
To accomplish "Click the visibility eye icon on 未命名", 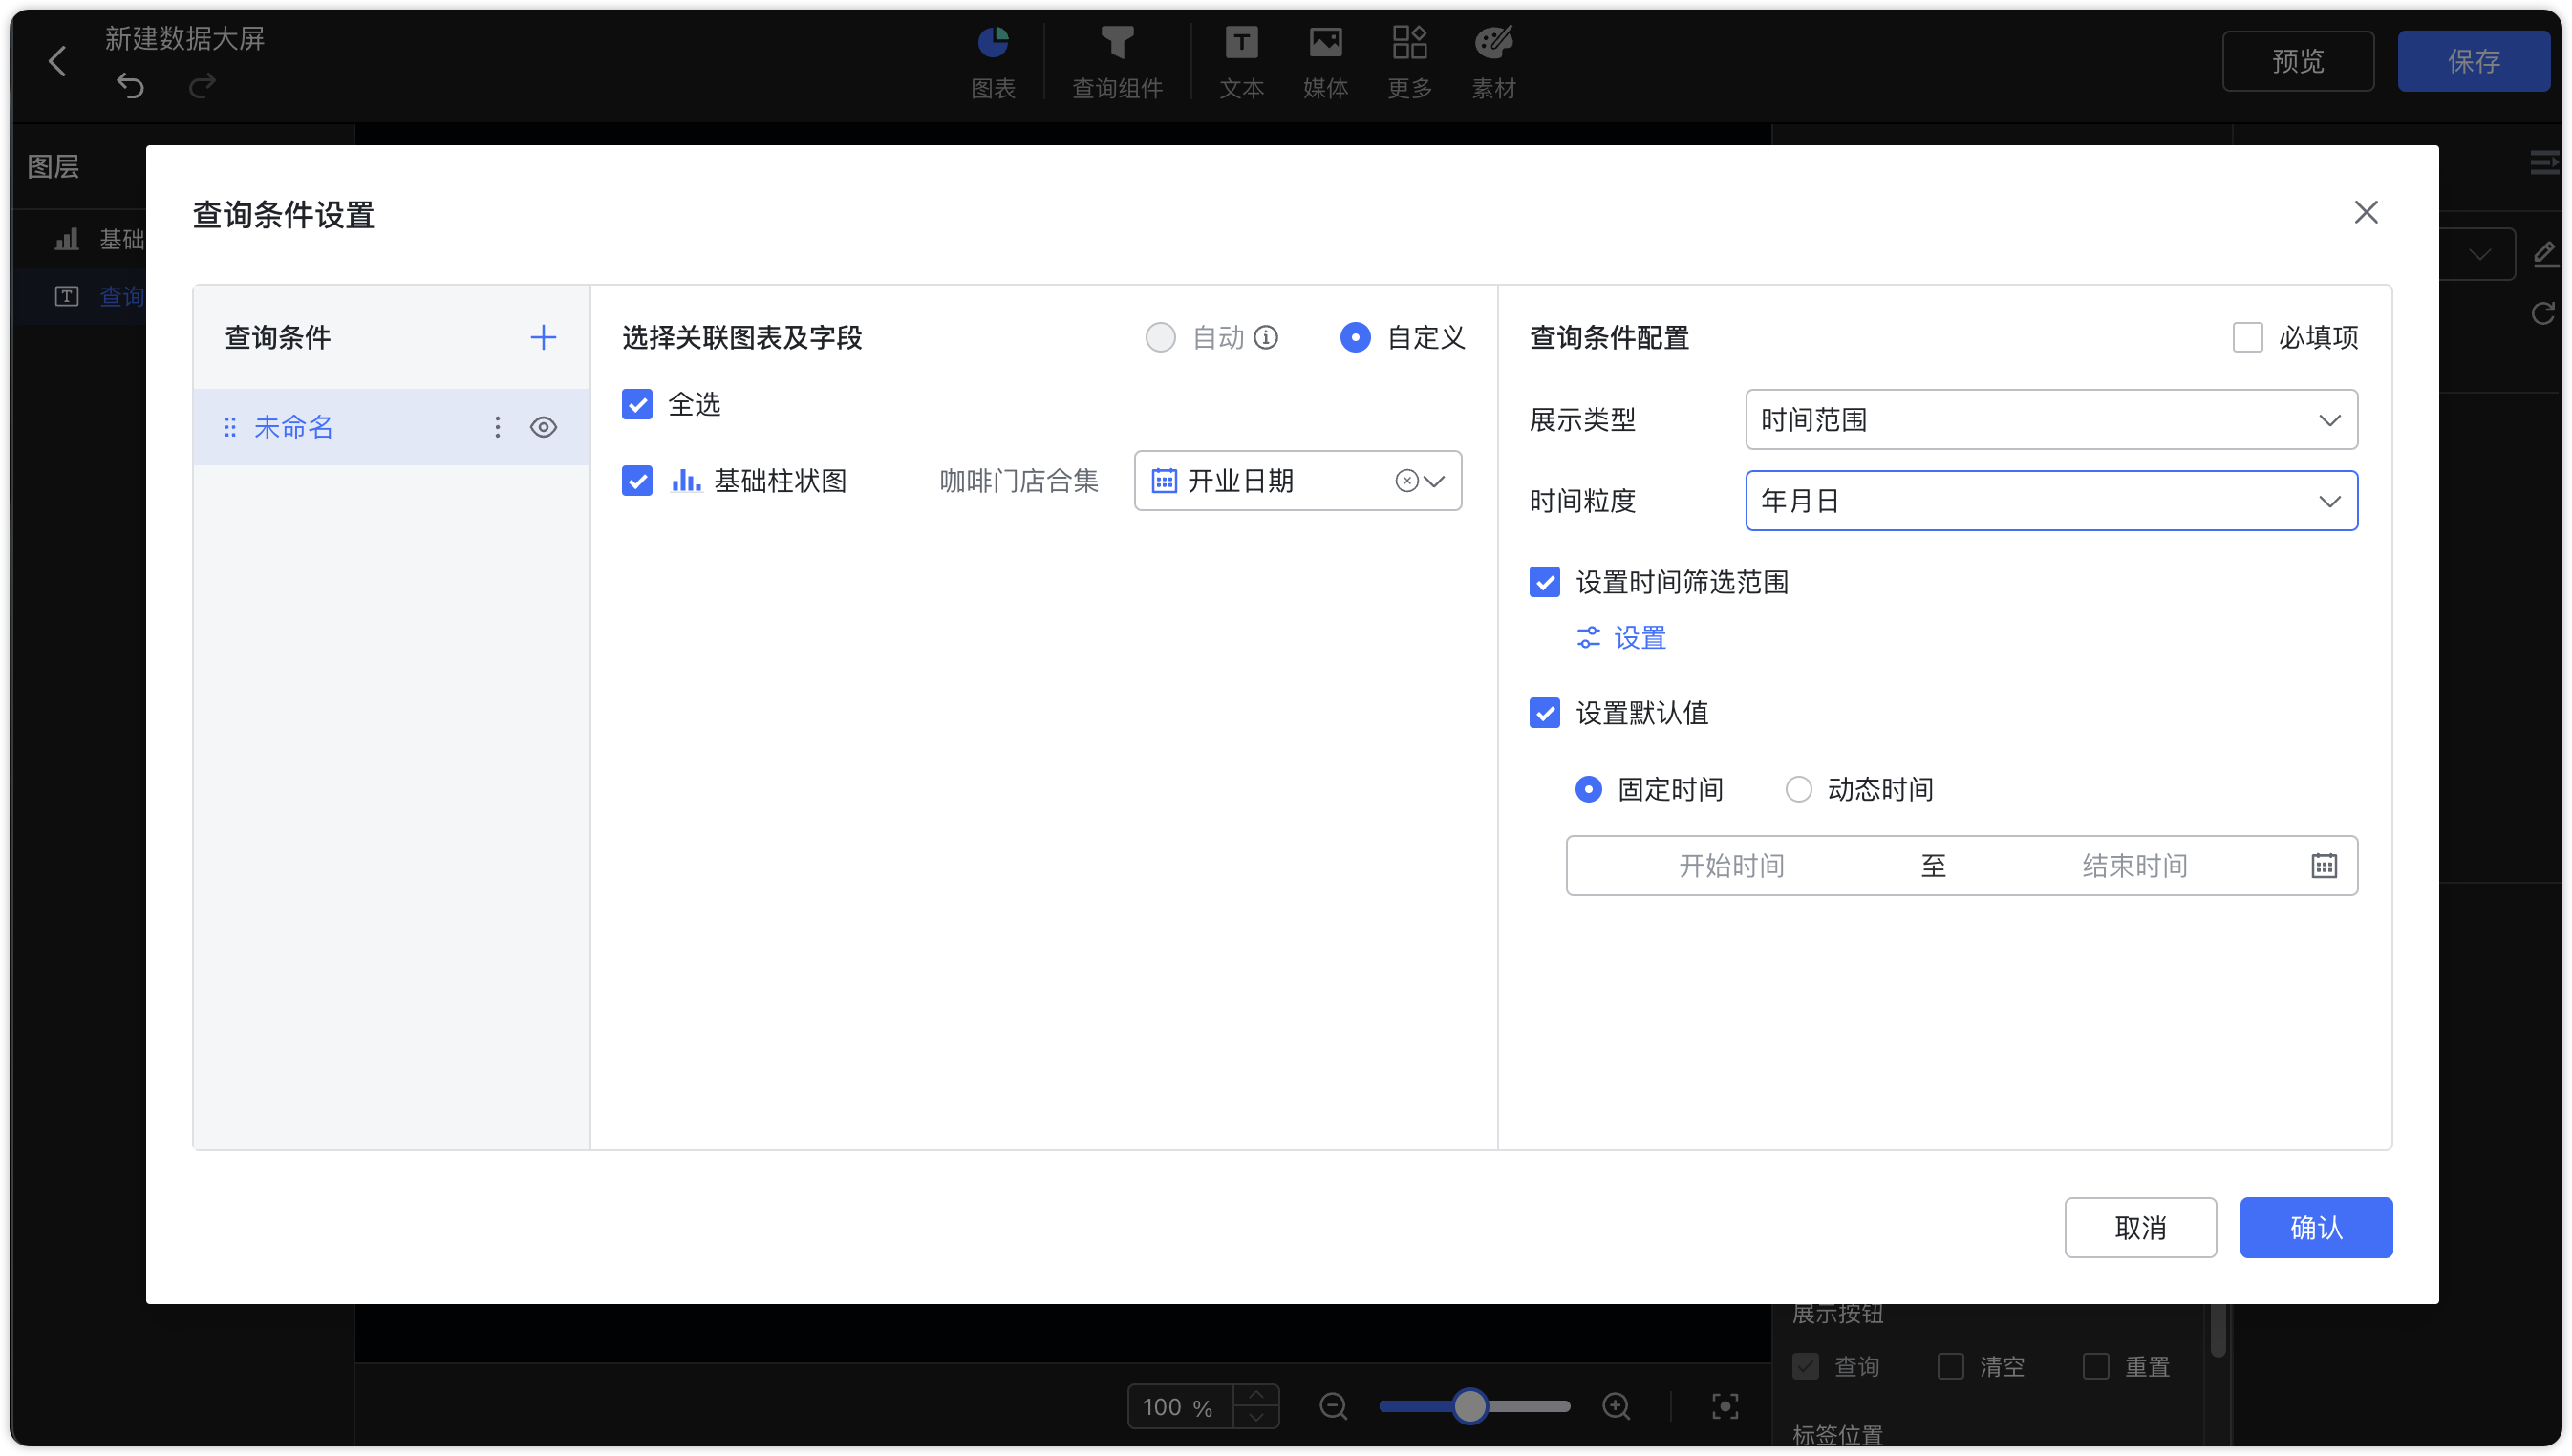I will click(x=546, y=424).
